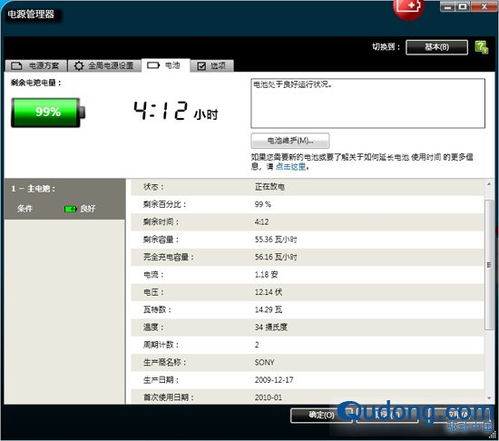Select 1 - 主电池 in the left panel

33,189
